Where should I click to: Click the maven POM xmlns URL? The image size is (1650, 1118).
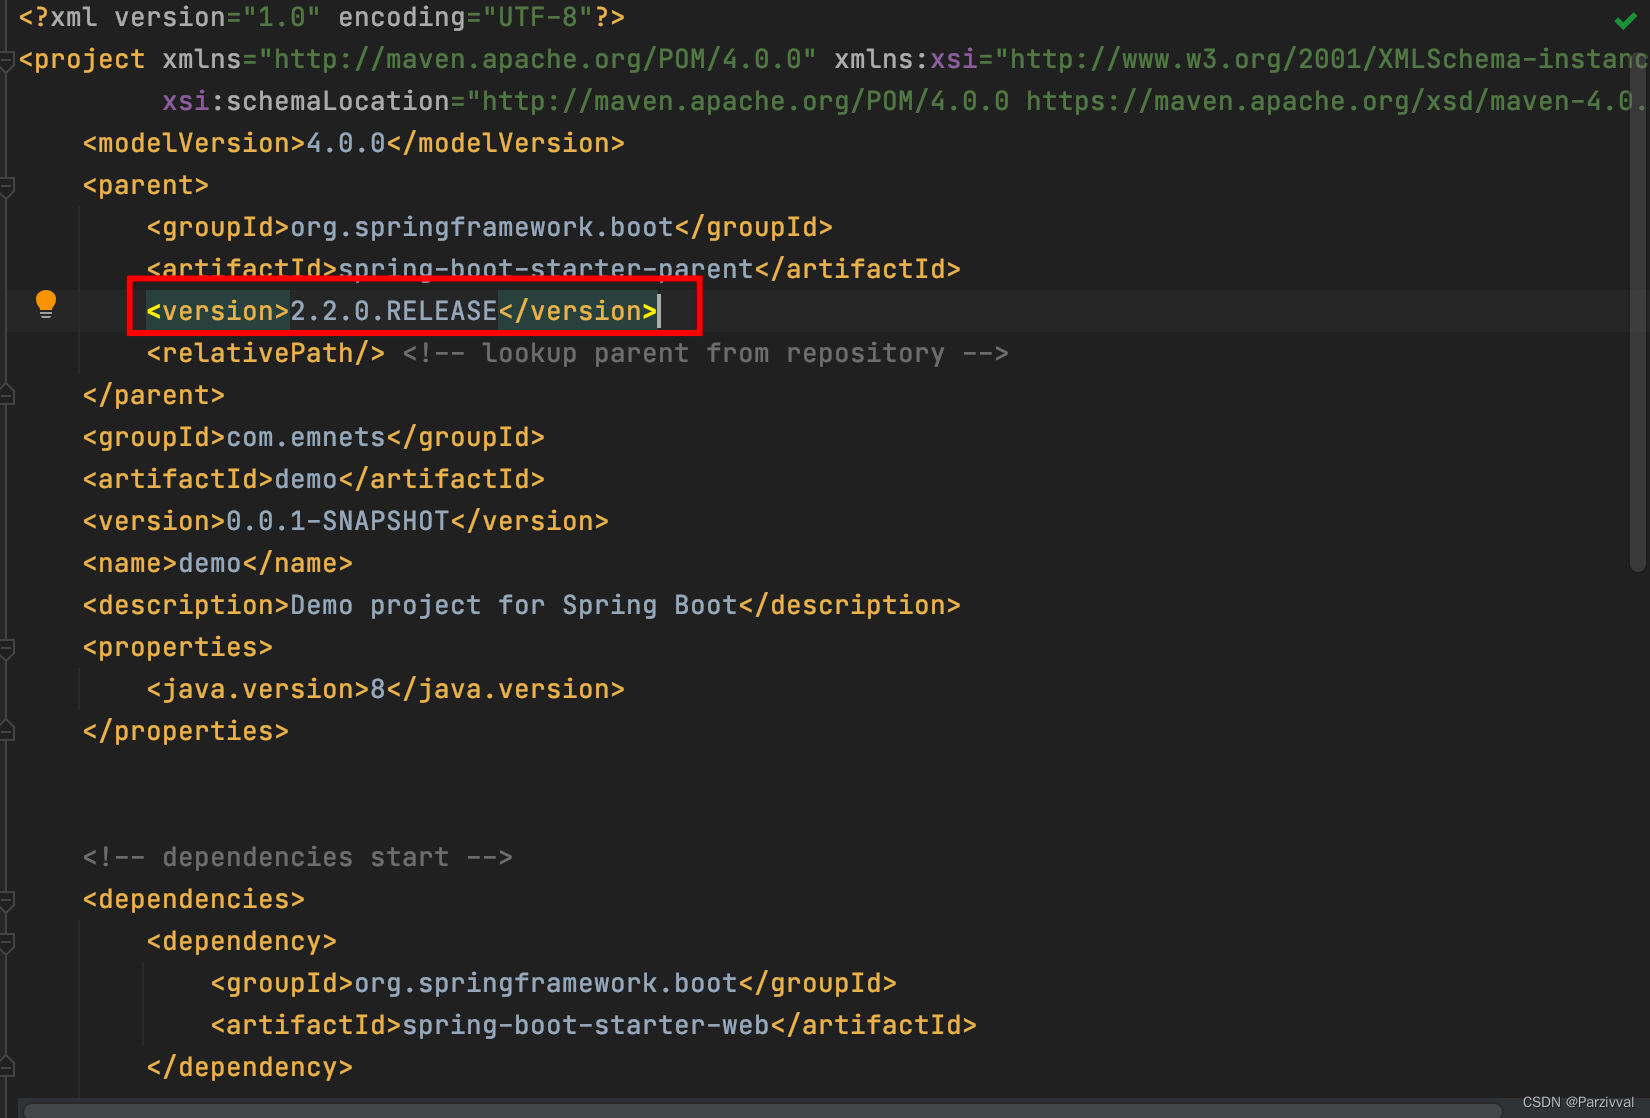coord(538,59)
